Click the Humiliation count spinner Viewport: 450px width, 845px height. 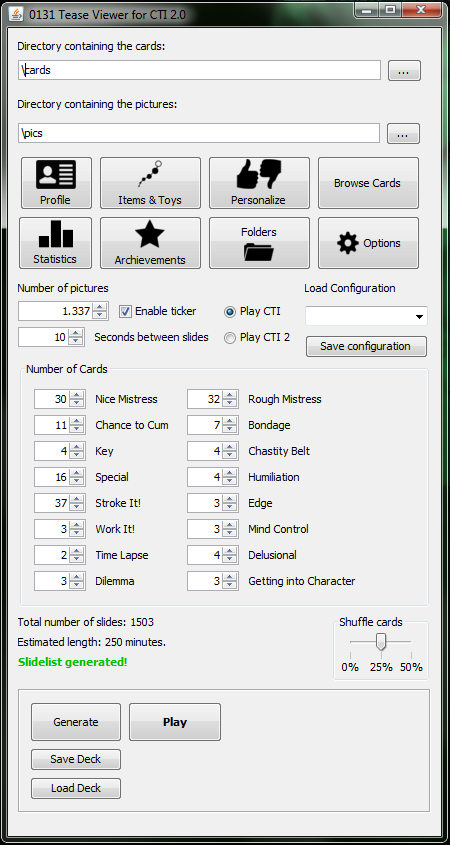[213, 477]
